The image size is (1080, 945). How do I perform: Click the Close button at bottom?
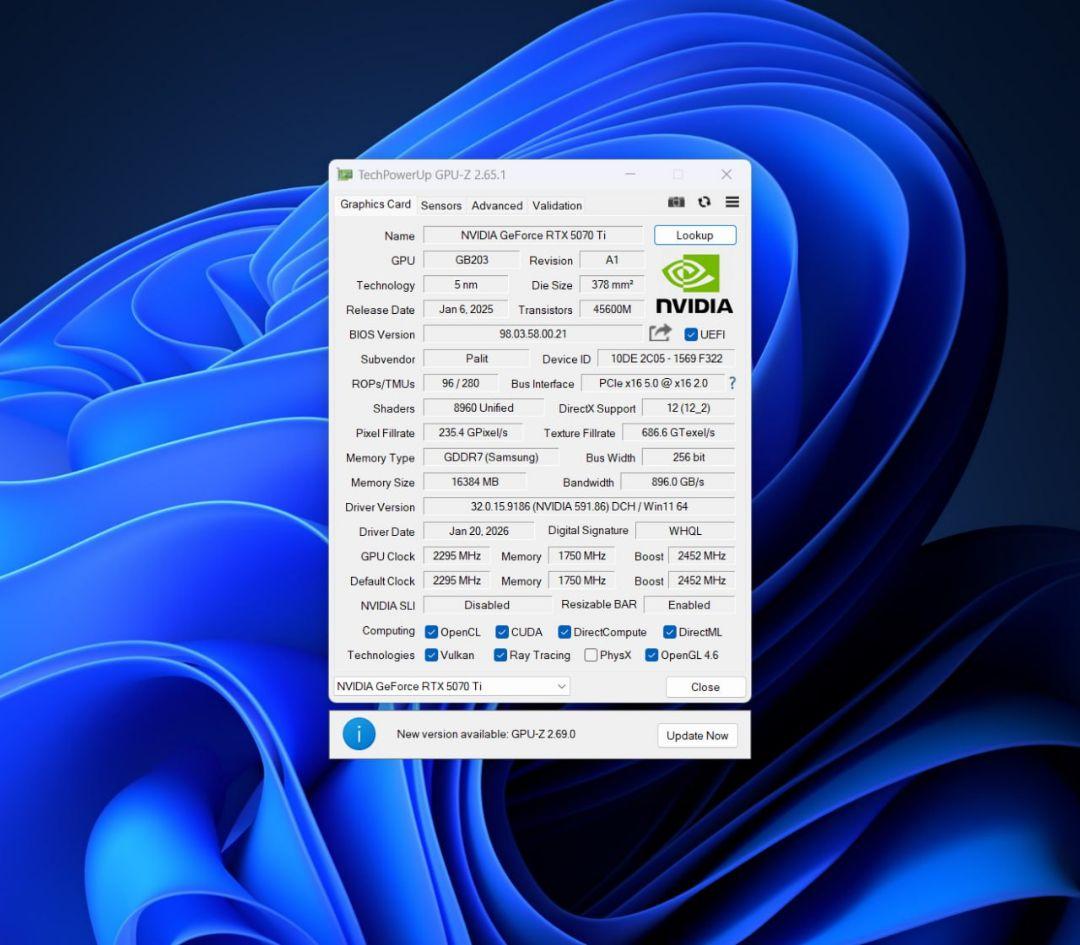pyautogui.click(x=705, y=687)
